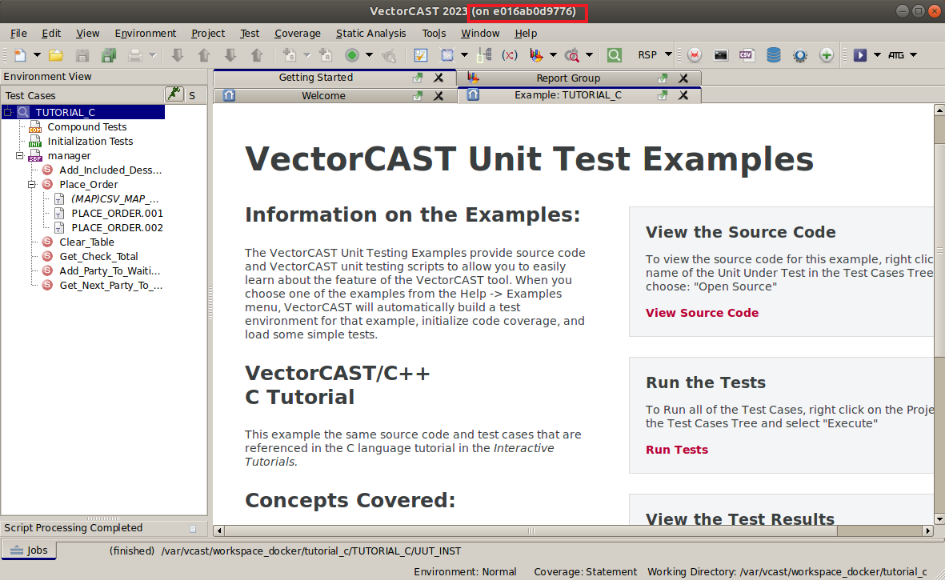Collapse the Place_Order subprogram node
Image resolution: width=945 pixels, height=580 pixels.
click(x=31, y=184)
